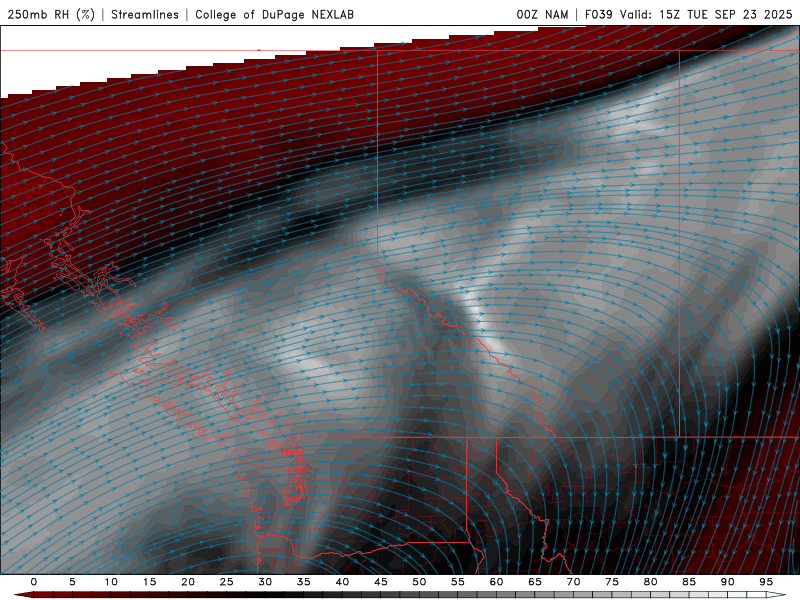Select the 70 label on the colorbar
Image resolution: width=800 pixels, height=600 pixels.
pos(573,582)
